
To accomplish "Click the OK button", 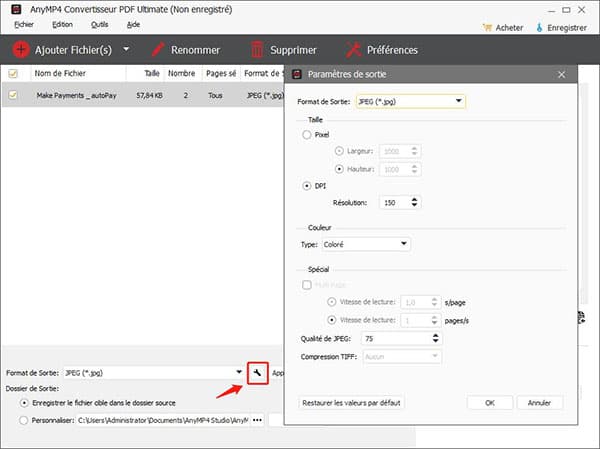I will click(490, 402).
